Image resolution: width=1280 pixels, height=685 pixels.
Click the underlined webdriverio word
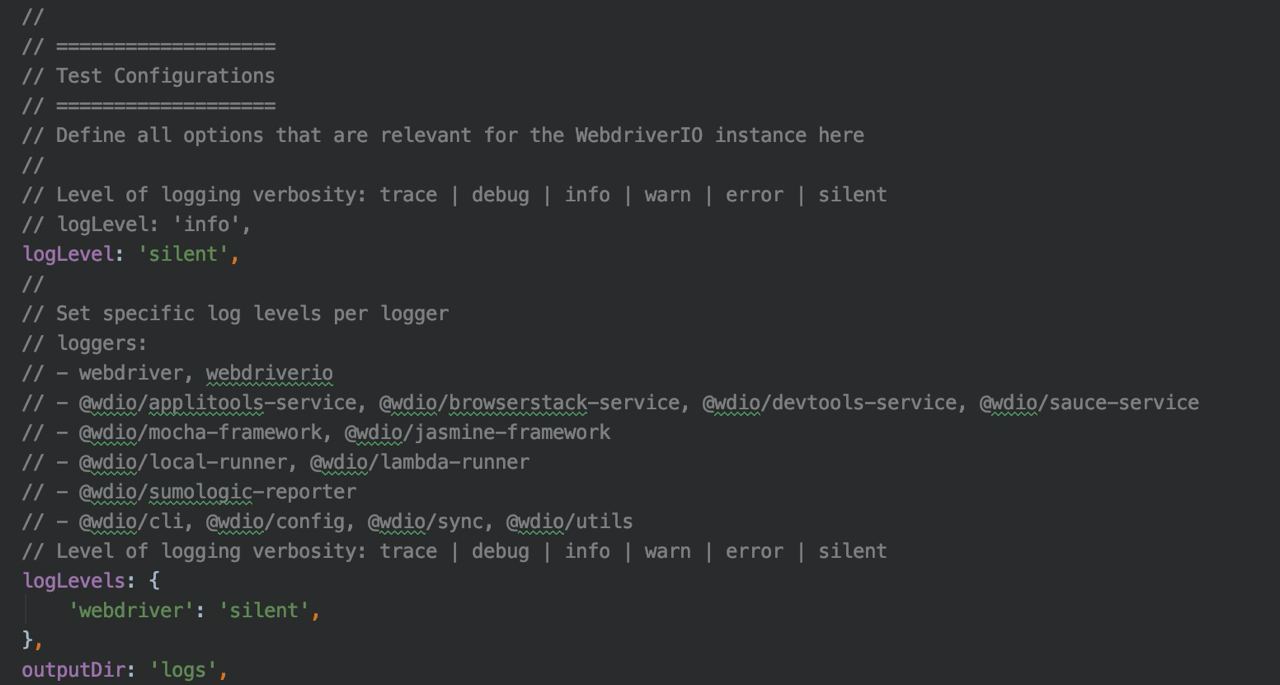point(269,373)
